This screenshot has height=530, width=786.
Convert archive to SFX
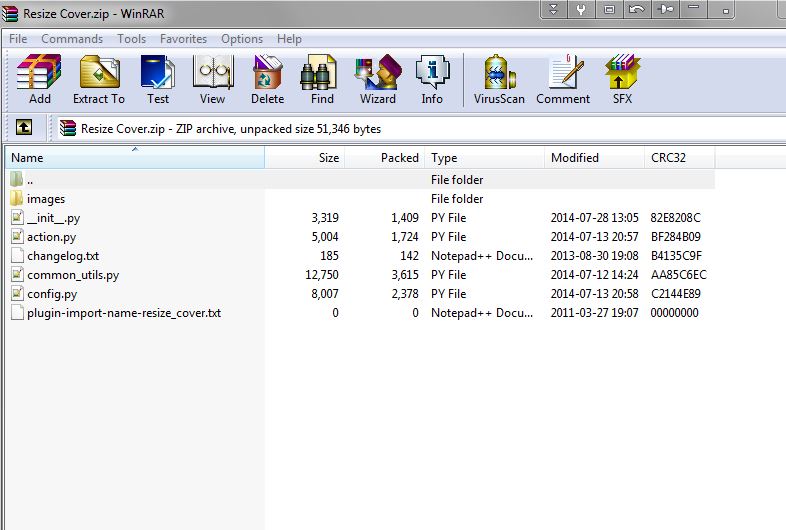pyautogui.click(x=622, y=79)
